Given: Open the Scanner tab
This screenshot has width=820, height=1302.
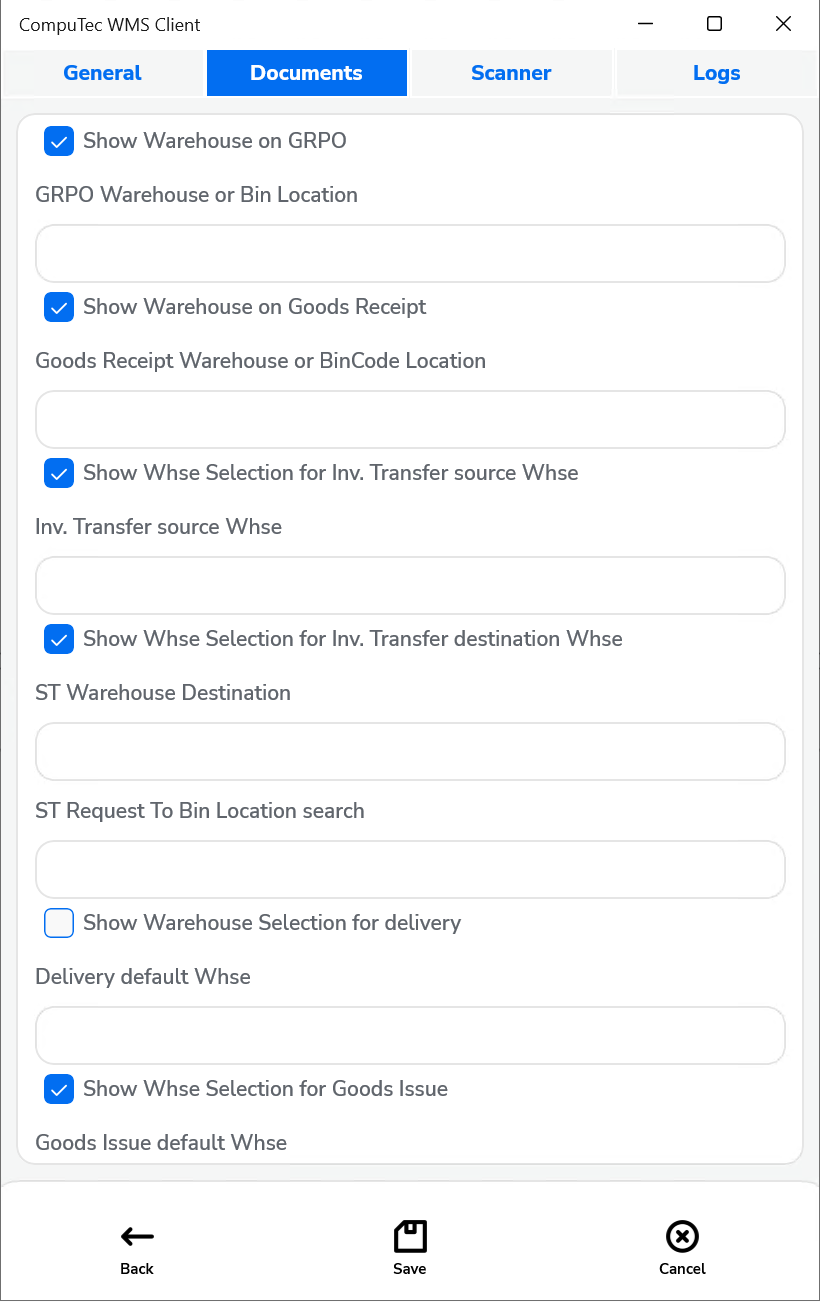Looking at the screenshot, I should [510, 72].
